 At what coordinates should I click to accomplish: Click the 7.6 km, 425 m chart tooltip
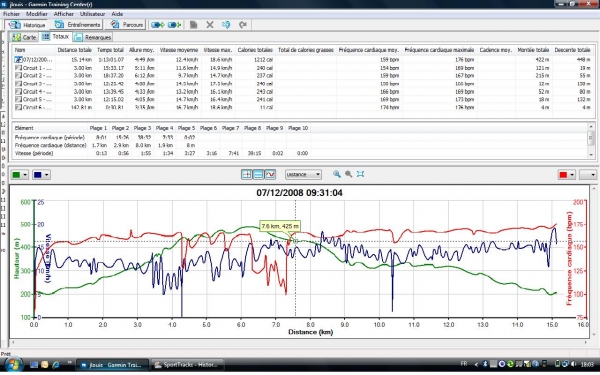coord(280,226)
